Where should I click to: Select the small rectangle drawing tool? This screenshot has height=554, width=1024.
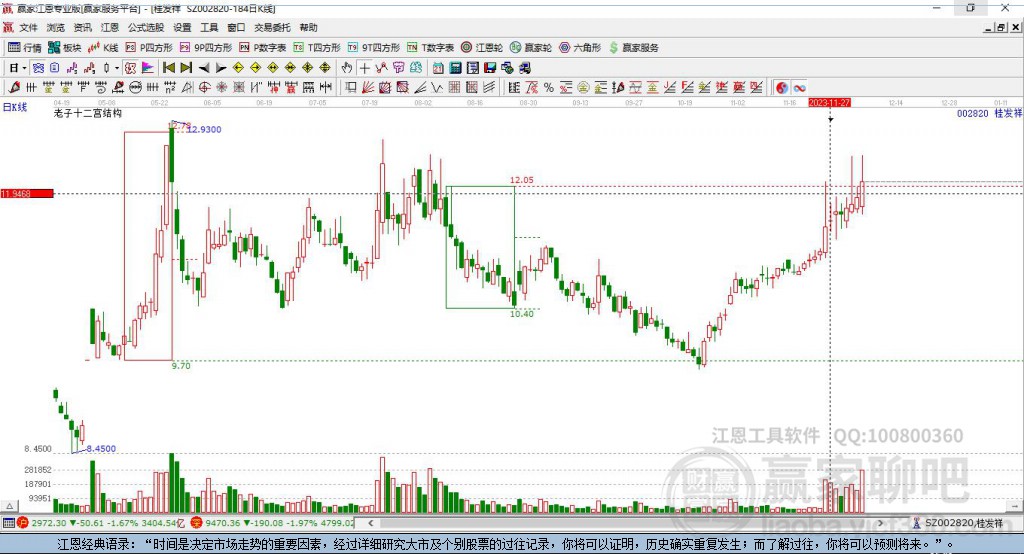coord(350,88)
